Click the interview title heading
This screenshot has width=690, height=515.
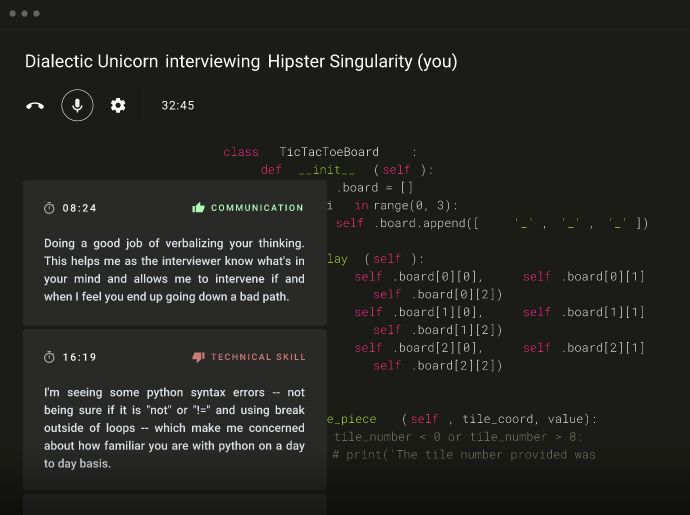click(241, 62)
